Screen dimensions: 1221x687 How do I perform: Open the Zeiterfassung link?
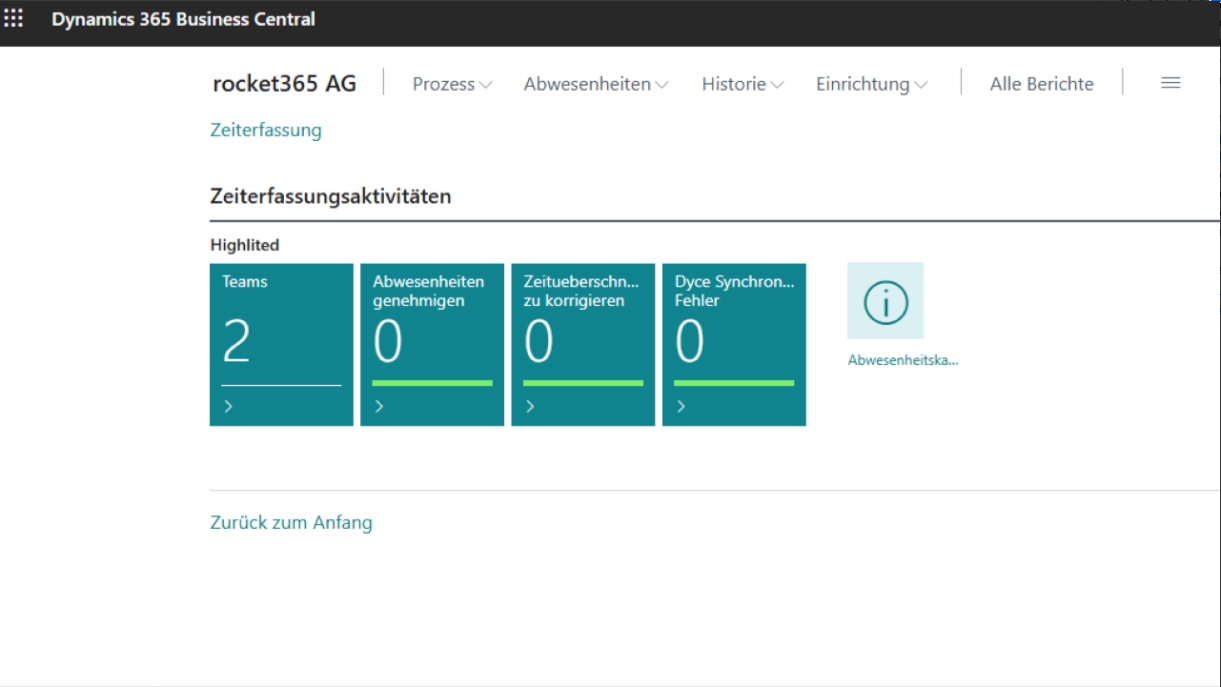266,130
